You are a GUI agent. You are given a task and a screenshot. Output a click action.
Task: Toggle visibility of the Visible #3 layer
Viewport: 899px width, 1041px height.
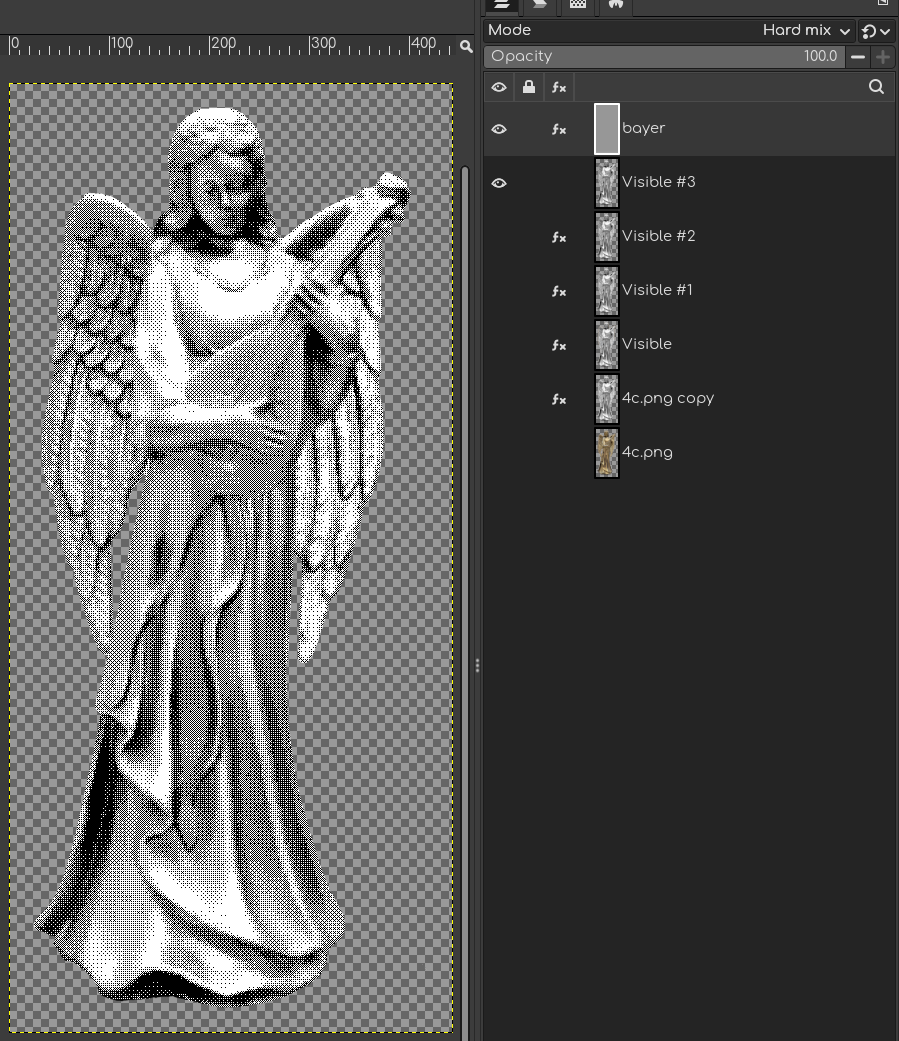pyautogui.click(x=499, y=183)
